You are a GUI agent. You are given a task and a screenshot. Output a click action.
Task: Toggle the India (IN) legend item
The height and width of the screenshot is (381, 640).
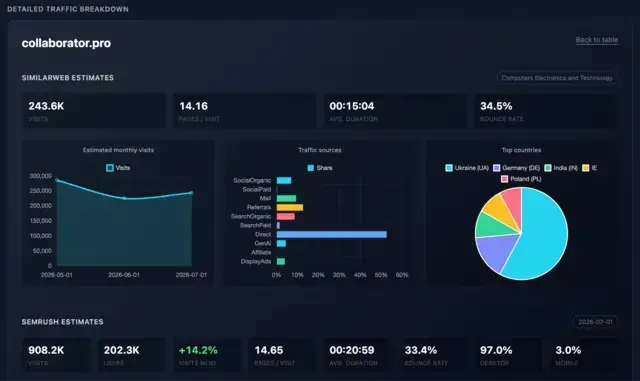point(561,168)
